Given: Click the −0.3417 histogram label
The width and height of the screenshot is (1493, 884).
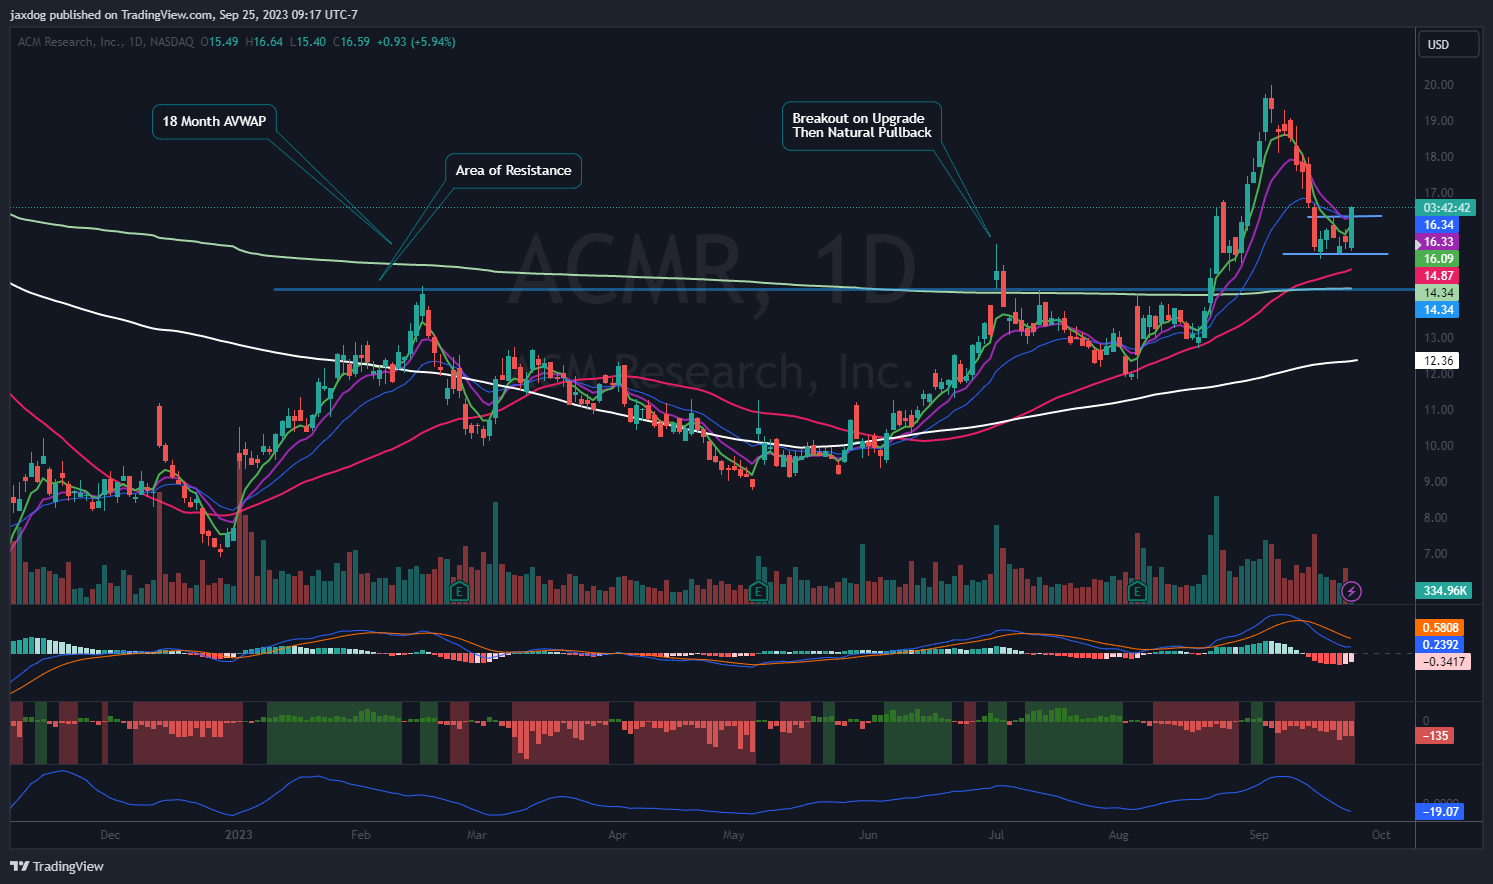Looking at the screenshot, I should tap(1444, 662).
